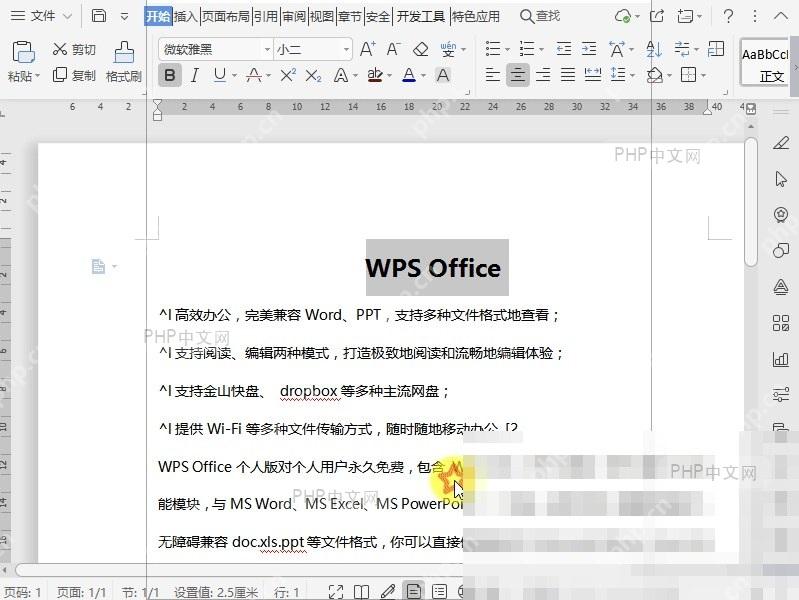Clear formatting with the eraser icon
Screen dimensions: 799x600
pos(420,49)
